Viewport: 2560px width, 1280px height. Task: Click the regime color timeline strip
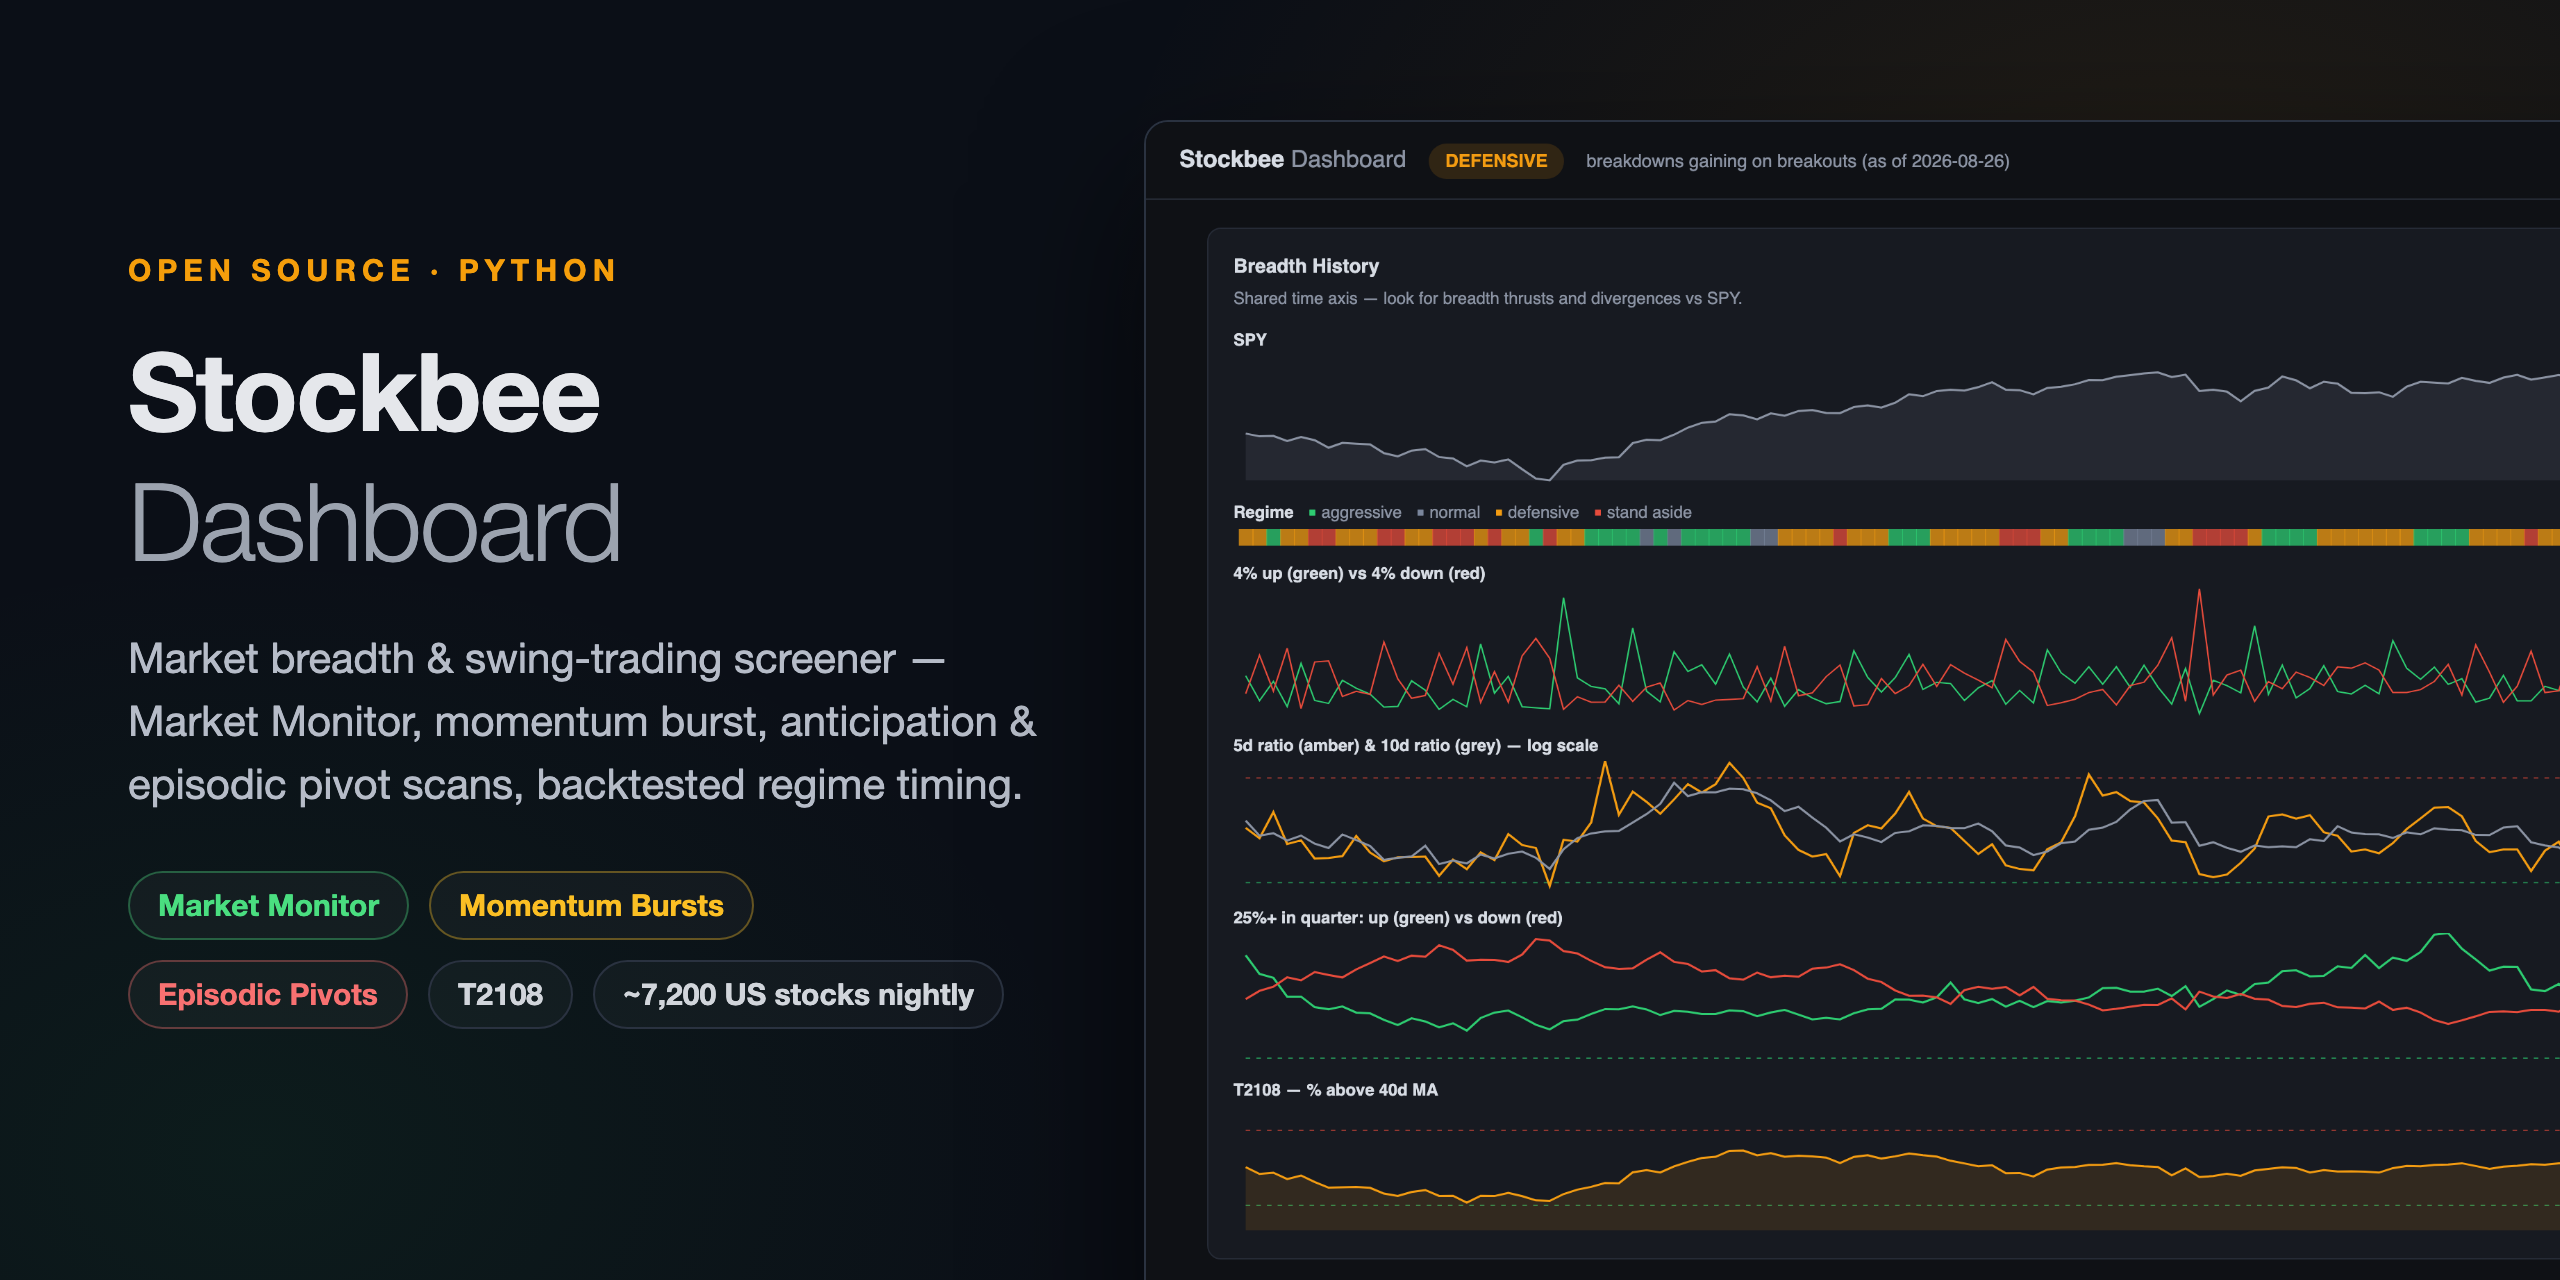pos(1898,538)
